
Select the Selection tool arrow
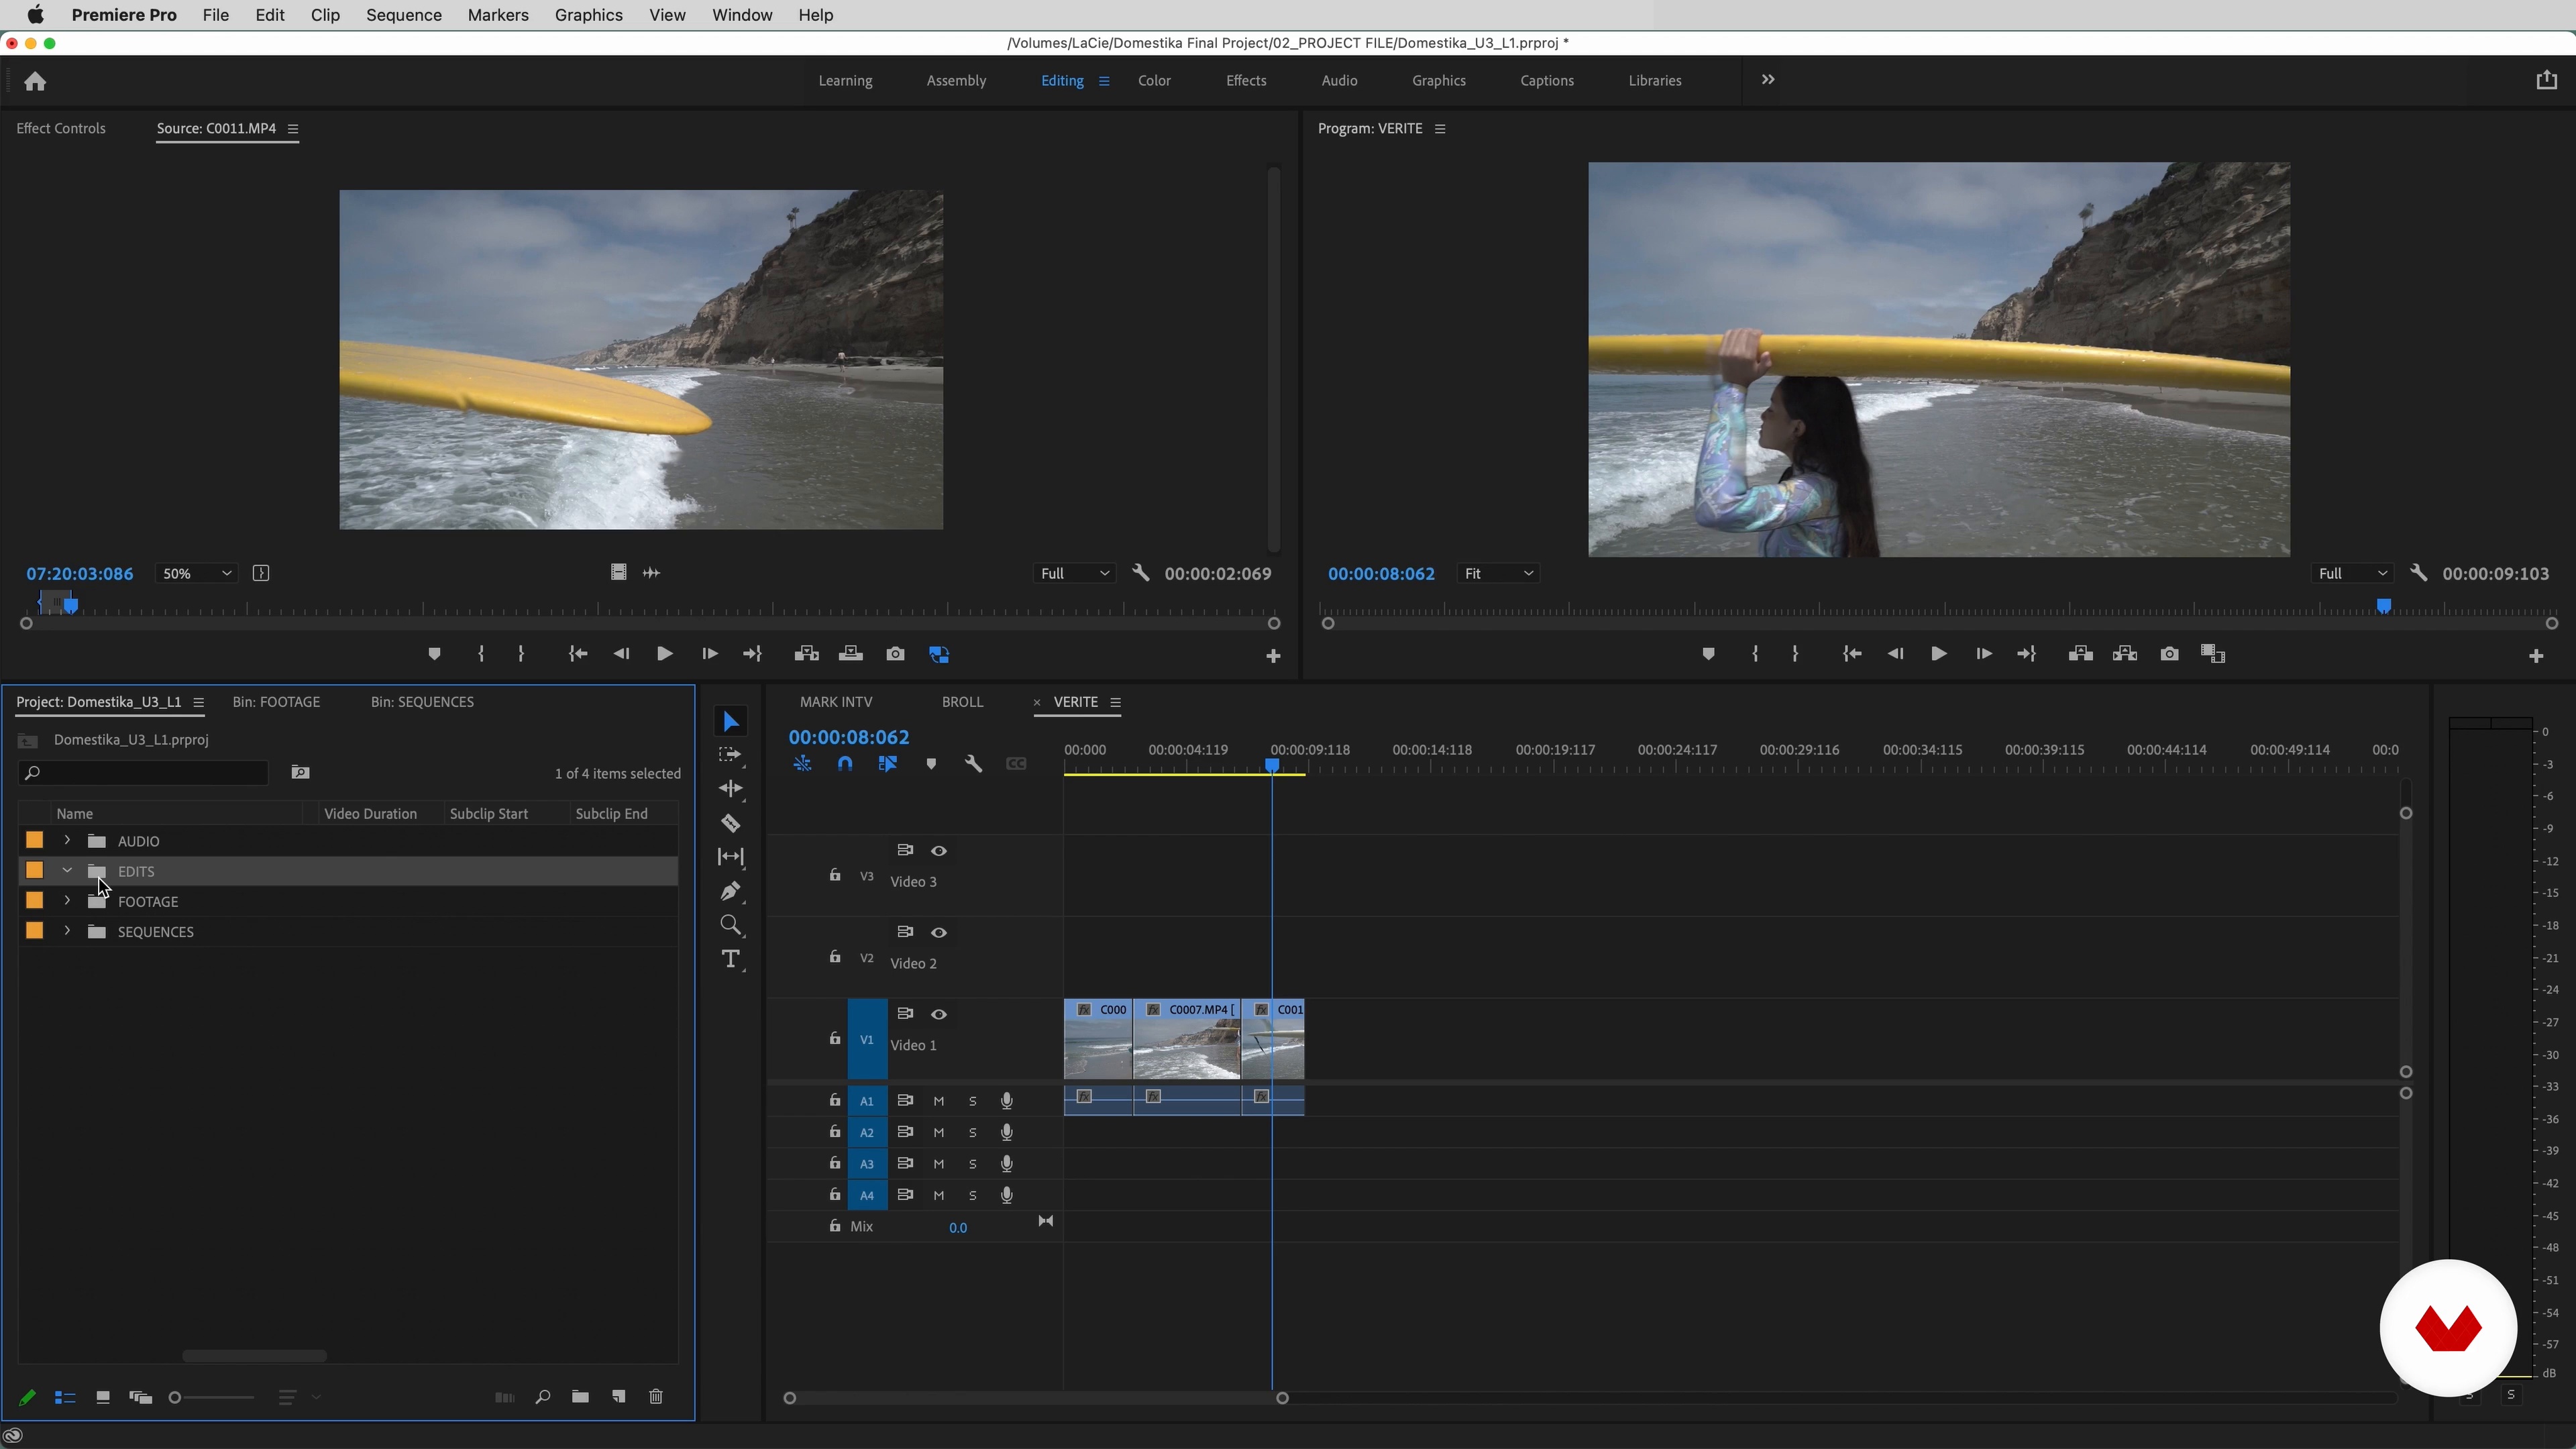click(731, 721)
